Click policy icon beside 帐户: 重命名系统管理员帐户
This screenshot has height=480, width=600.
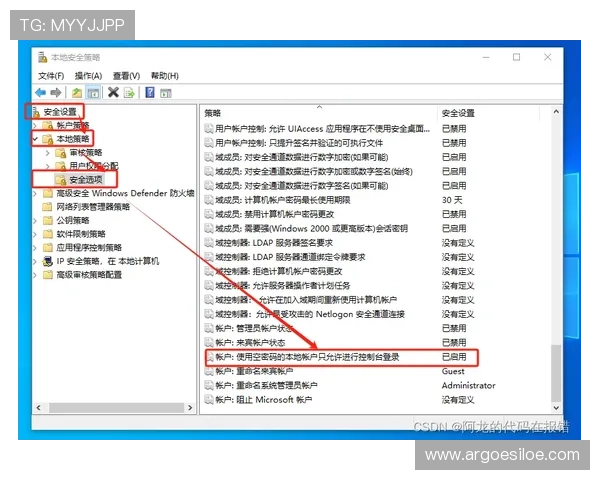pyautogui.click(x=209, y=385)
